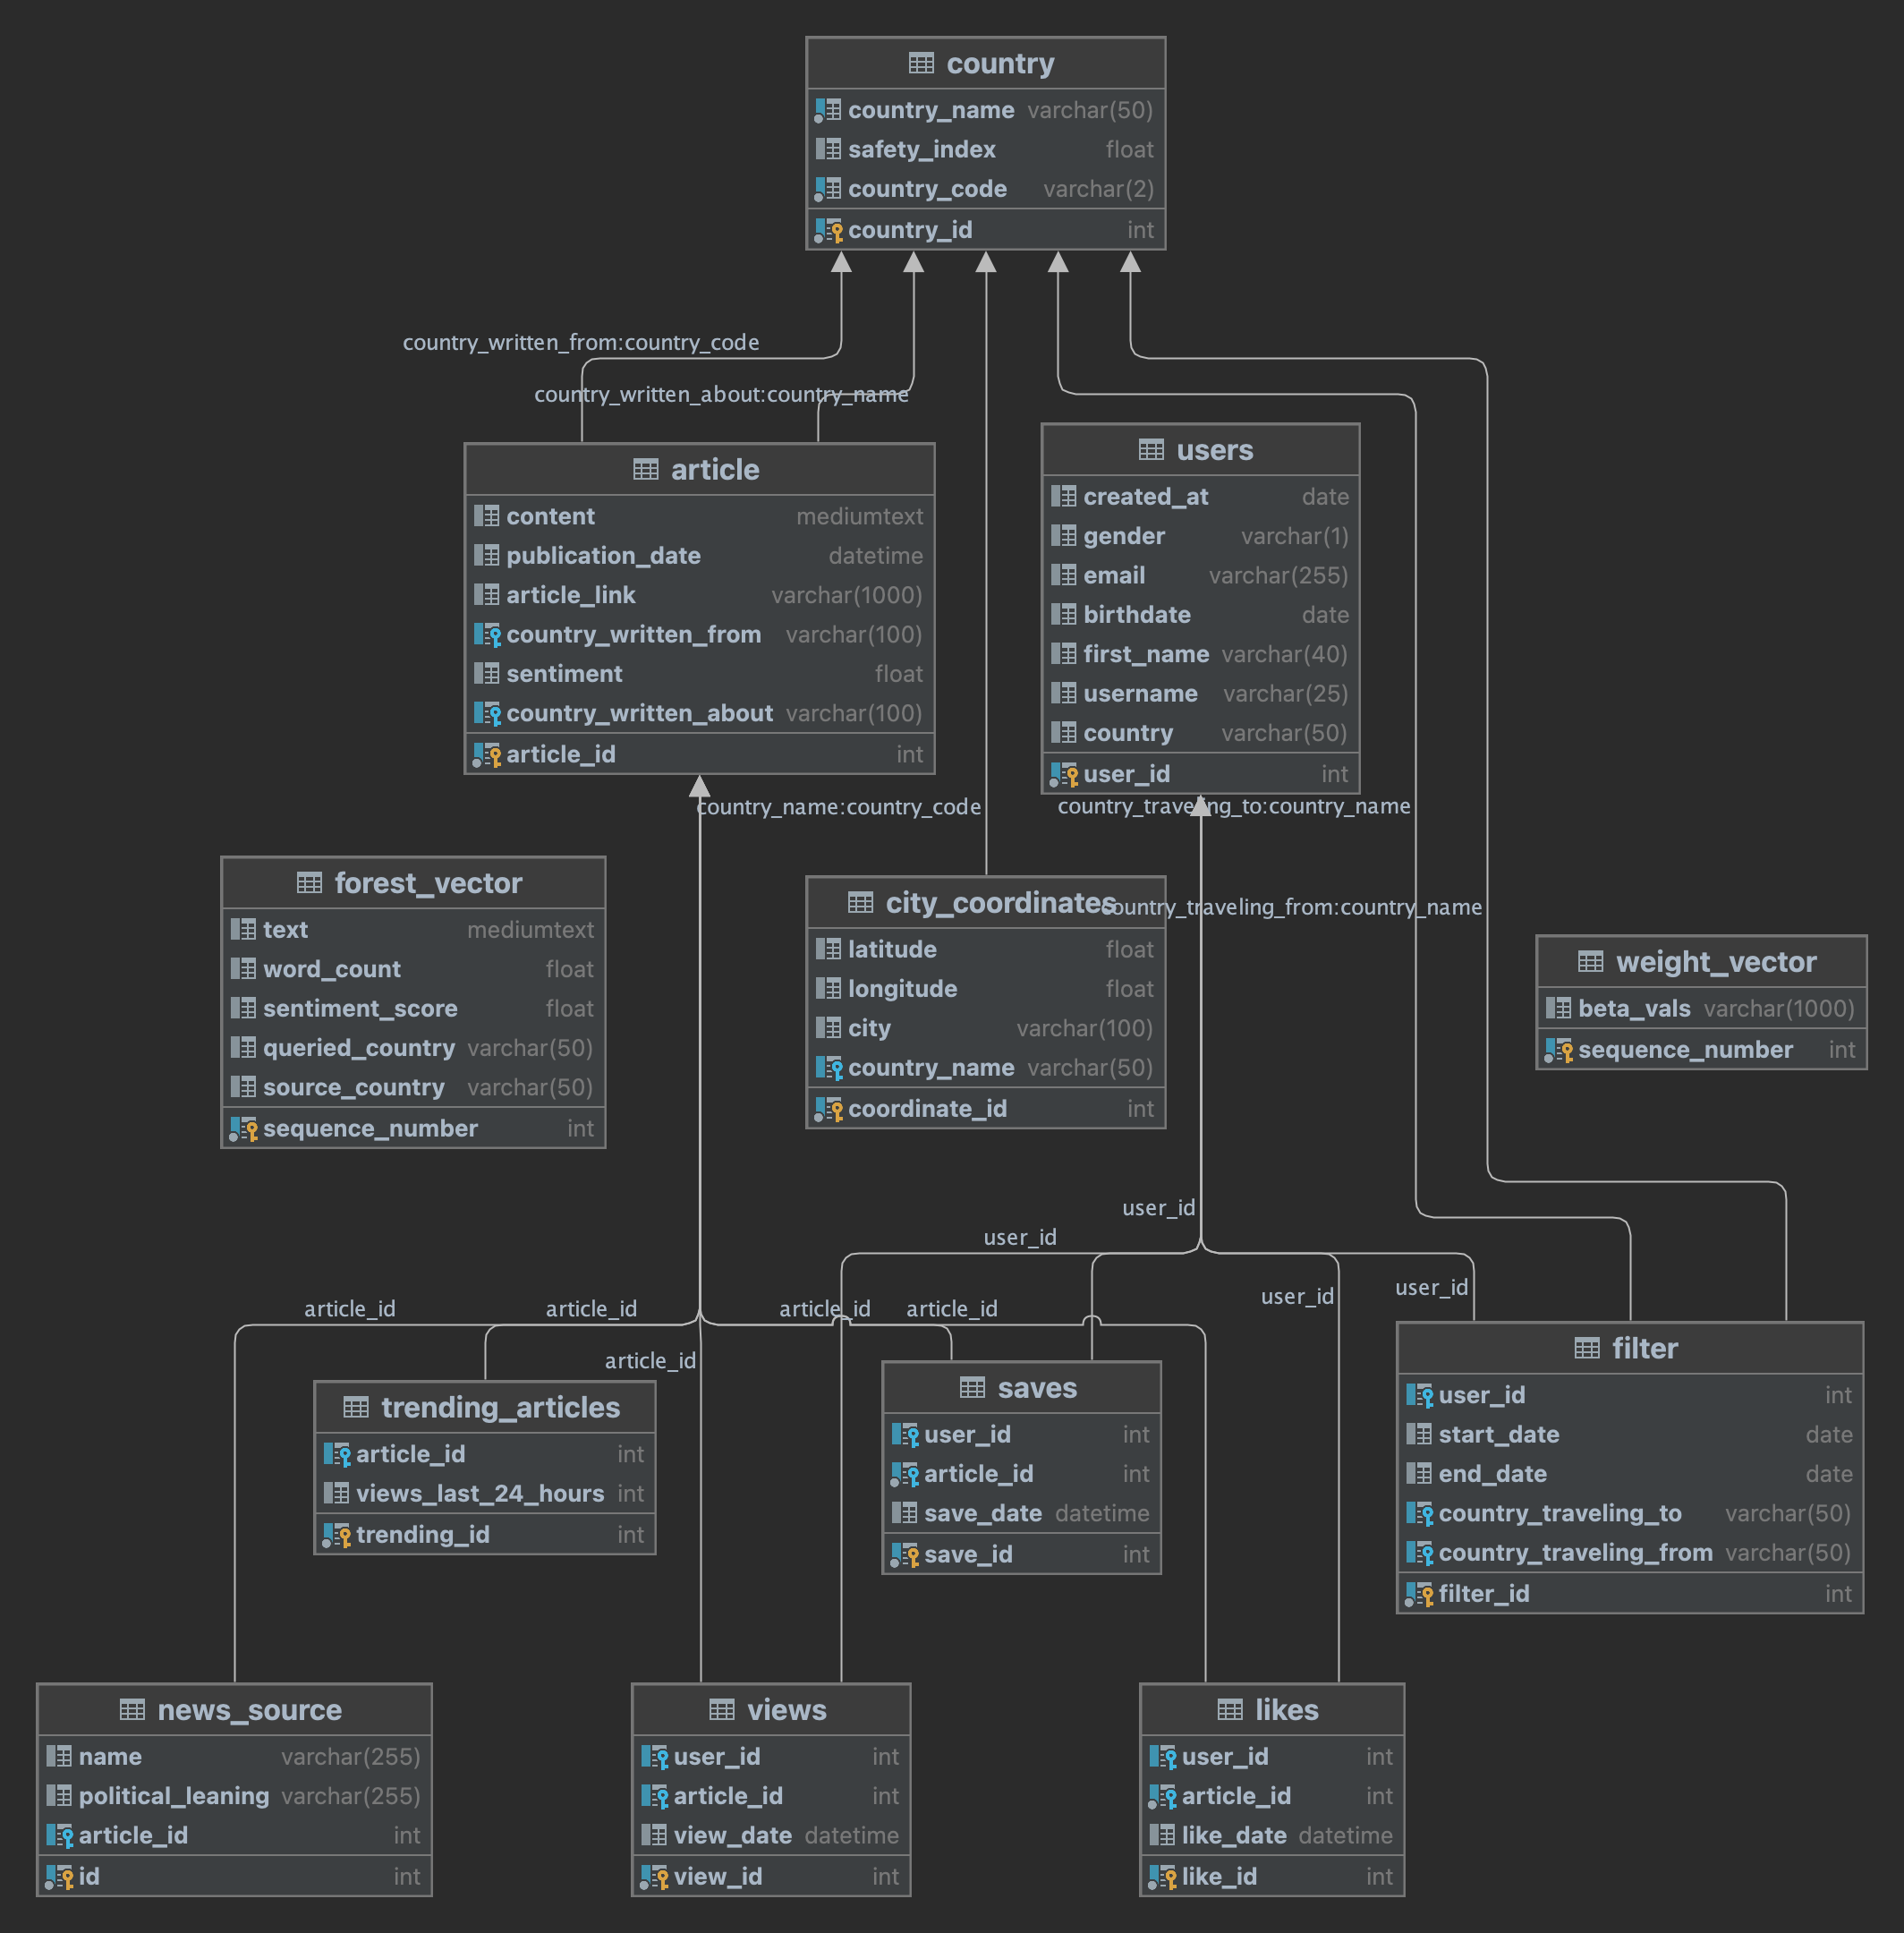Select the sentiment column in article
The width and height of the screenshot is (1904, 1933).
click(x=699, y=674)
